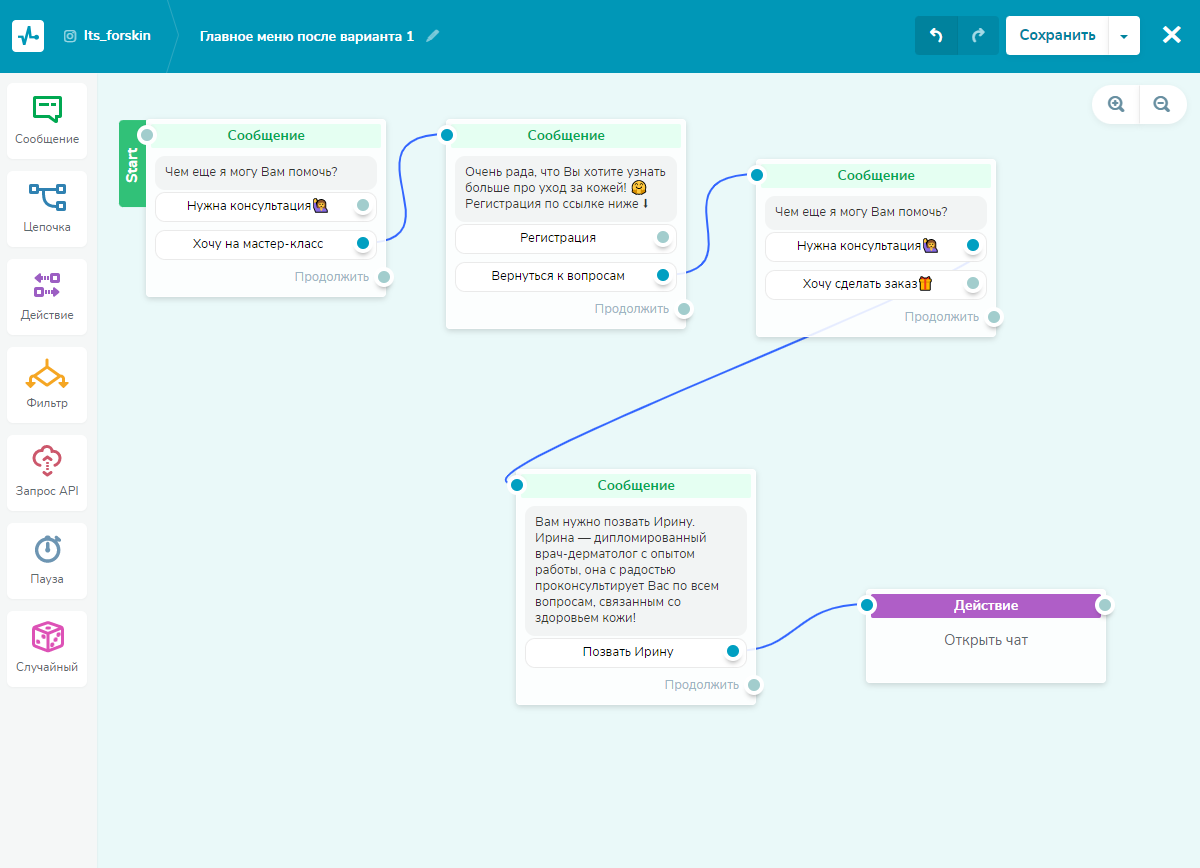Select the Случайный block in sidebar
The width and height of the screenshot is (1200, 868).
[47, 649]
